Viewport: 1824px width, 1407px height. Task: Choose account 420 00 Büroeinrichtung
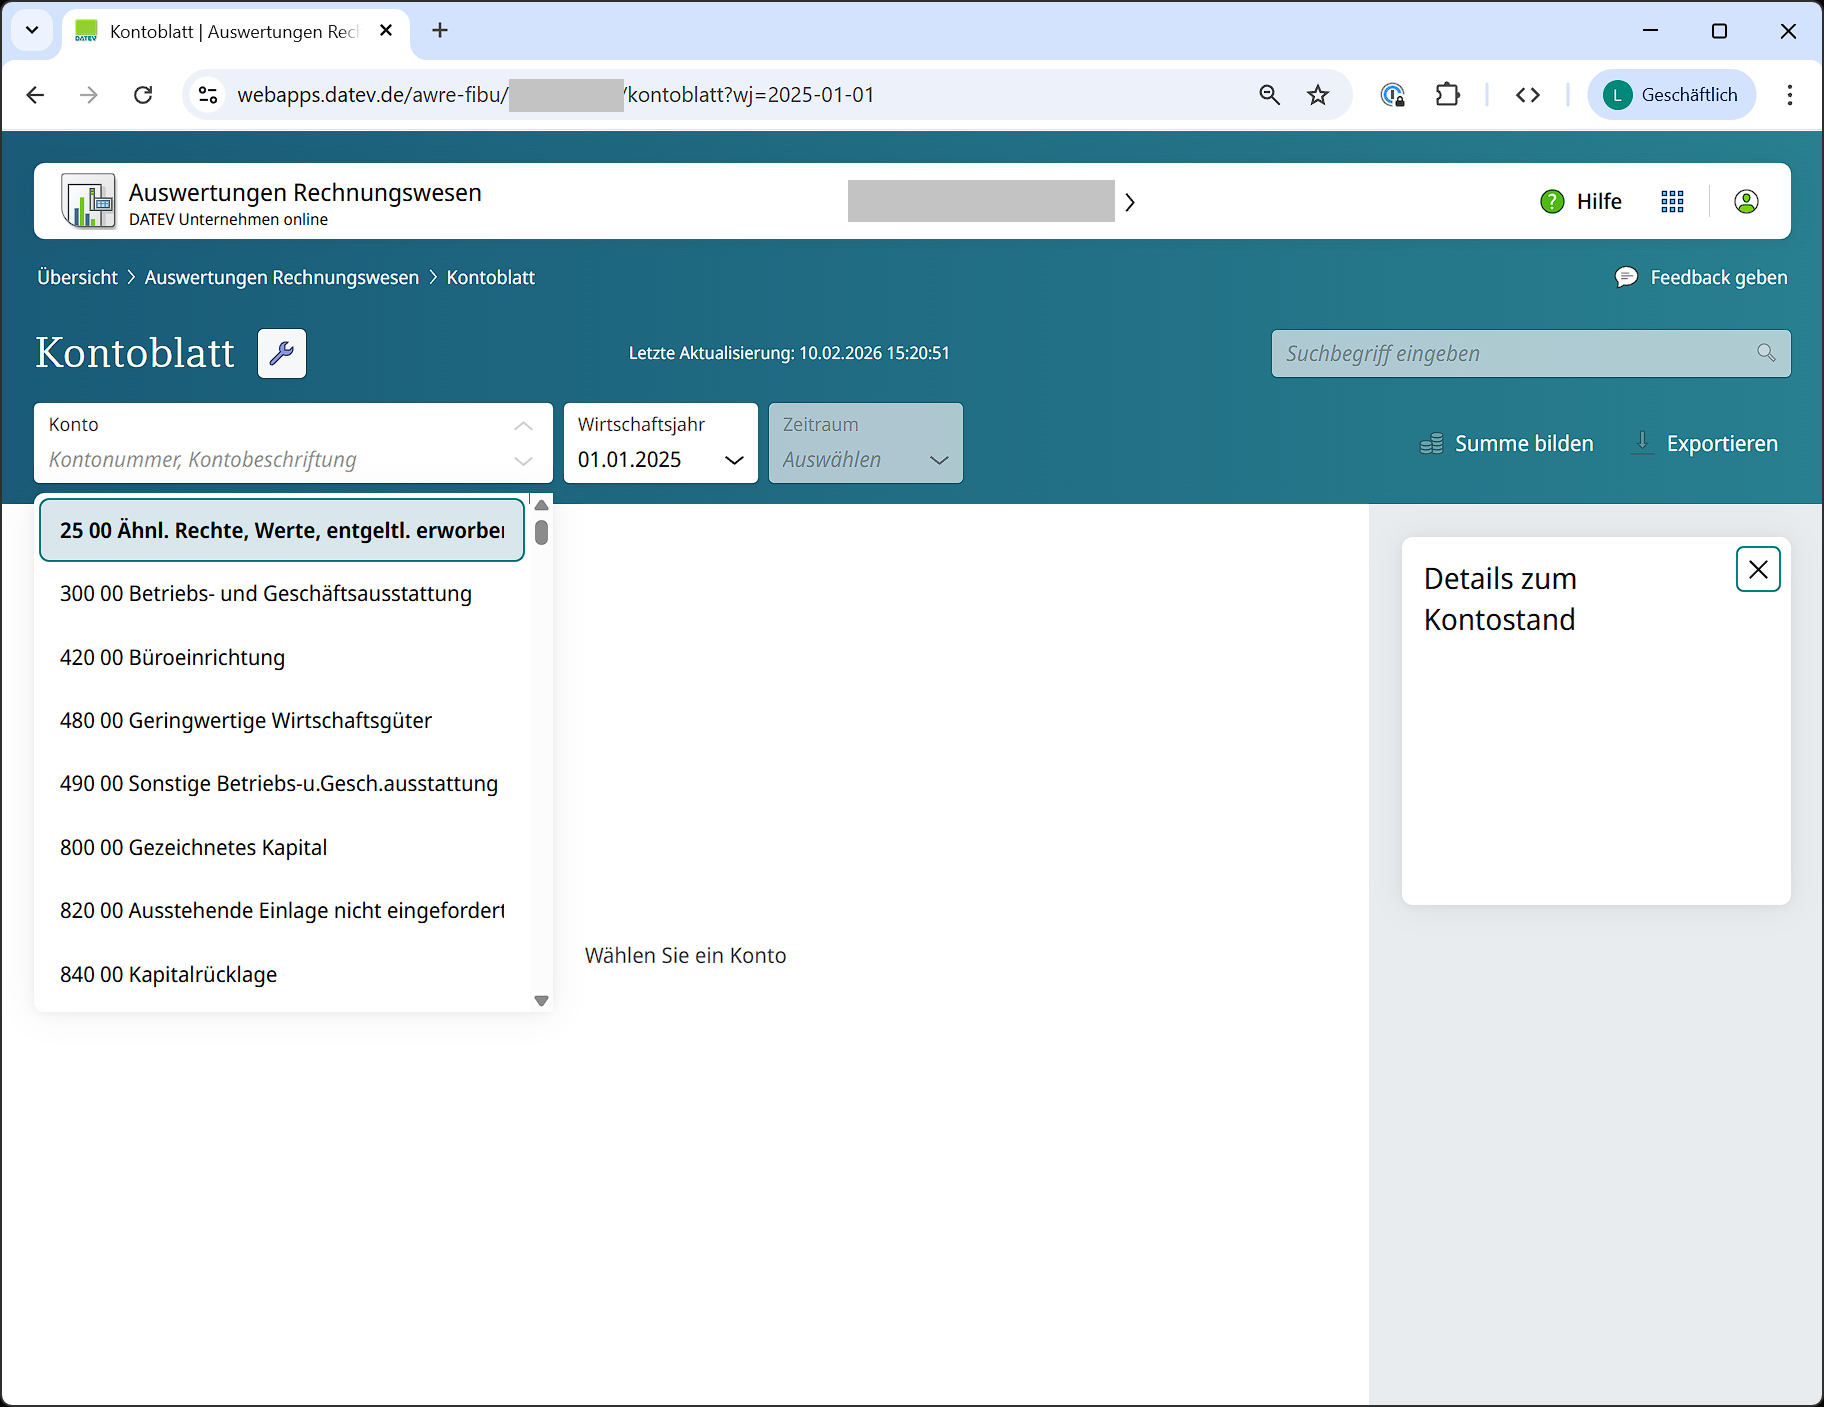282,657
